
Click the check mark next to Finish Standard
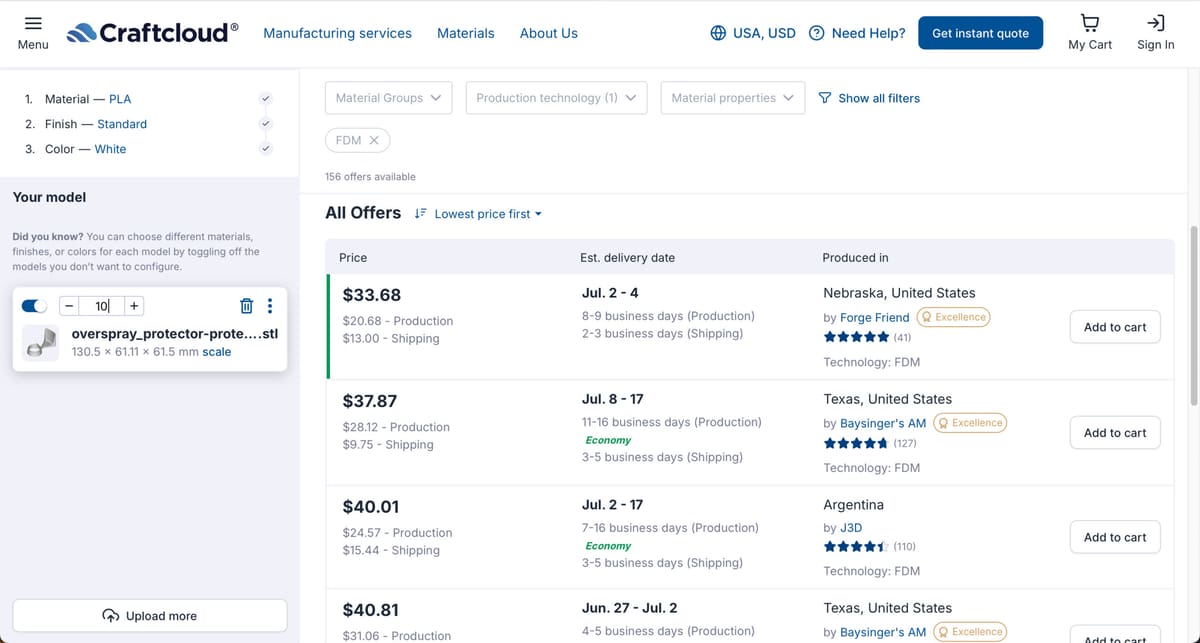pyautogui.click(x=265, y=124)
